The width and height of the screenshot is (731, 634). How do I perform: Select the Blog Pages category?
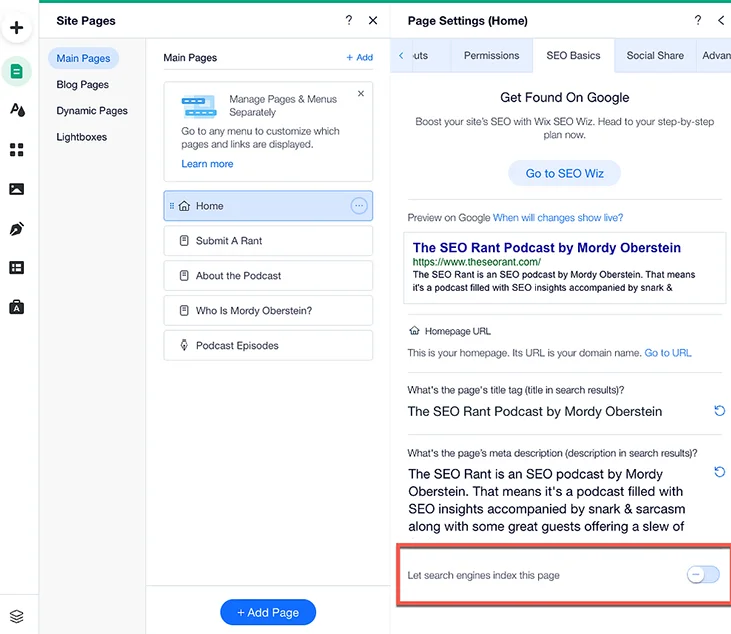click(83, 84)
